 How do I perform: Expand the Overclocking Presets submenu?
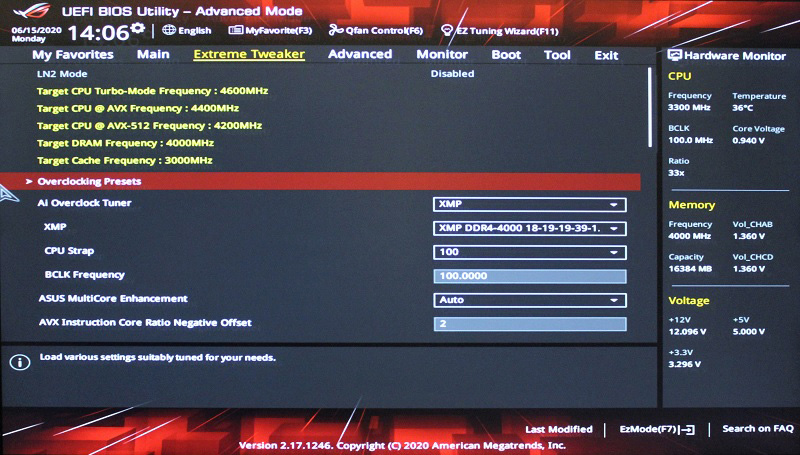tap(320, 182)
